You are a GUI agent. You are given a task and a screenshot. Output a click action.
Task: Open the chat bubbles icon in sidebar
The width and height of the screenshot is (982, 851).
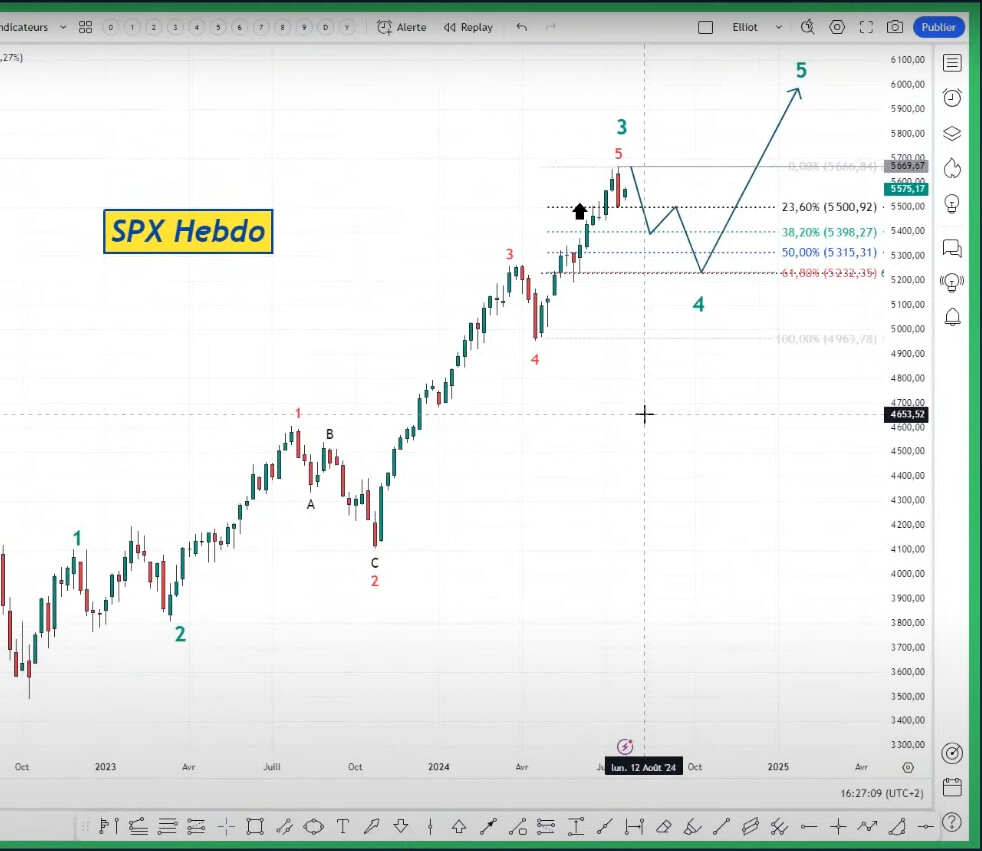[952, 247]
